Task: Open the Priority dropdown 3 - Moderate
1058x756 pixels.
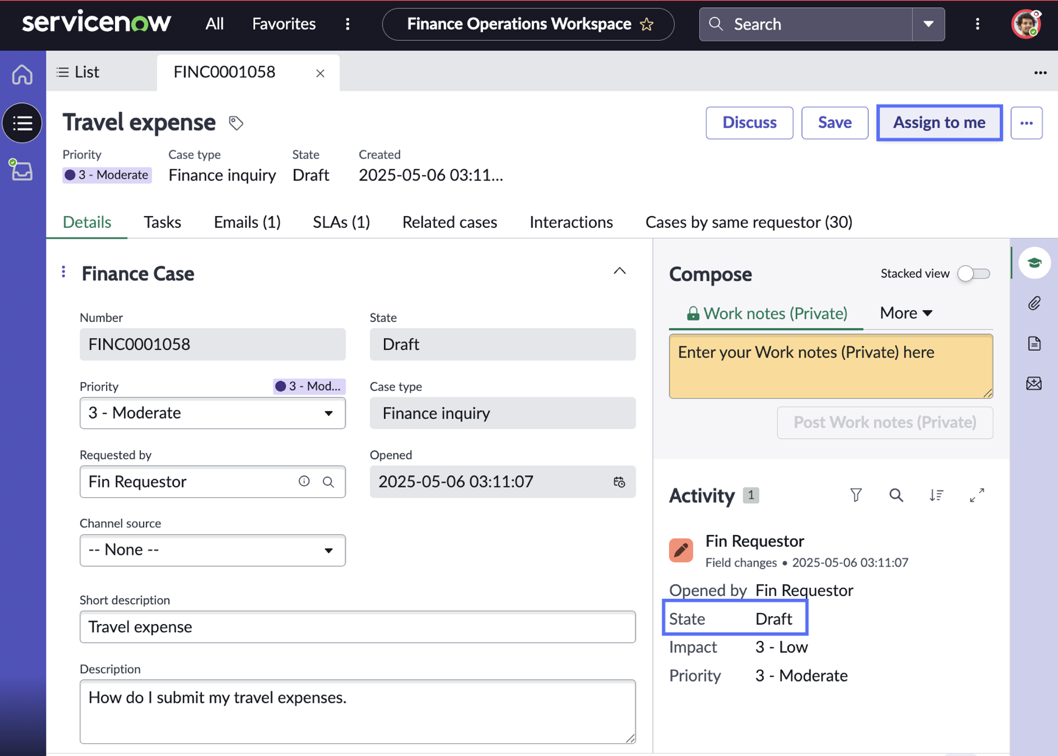Action: coord(213,413)
